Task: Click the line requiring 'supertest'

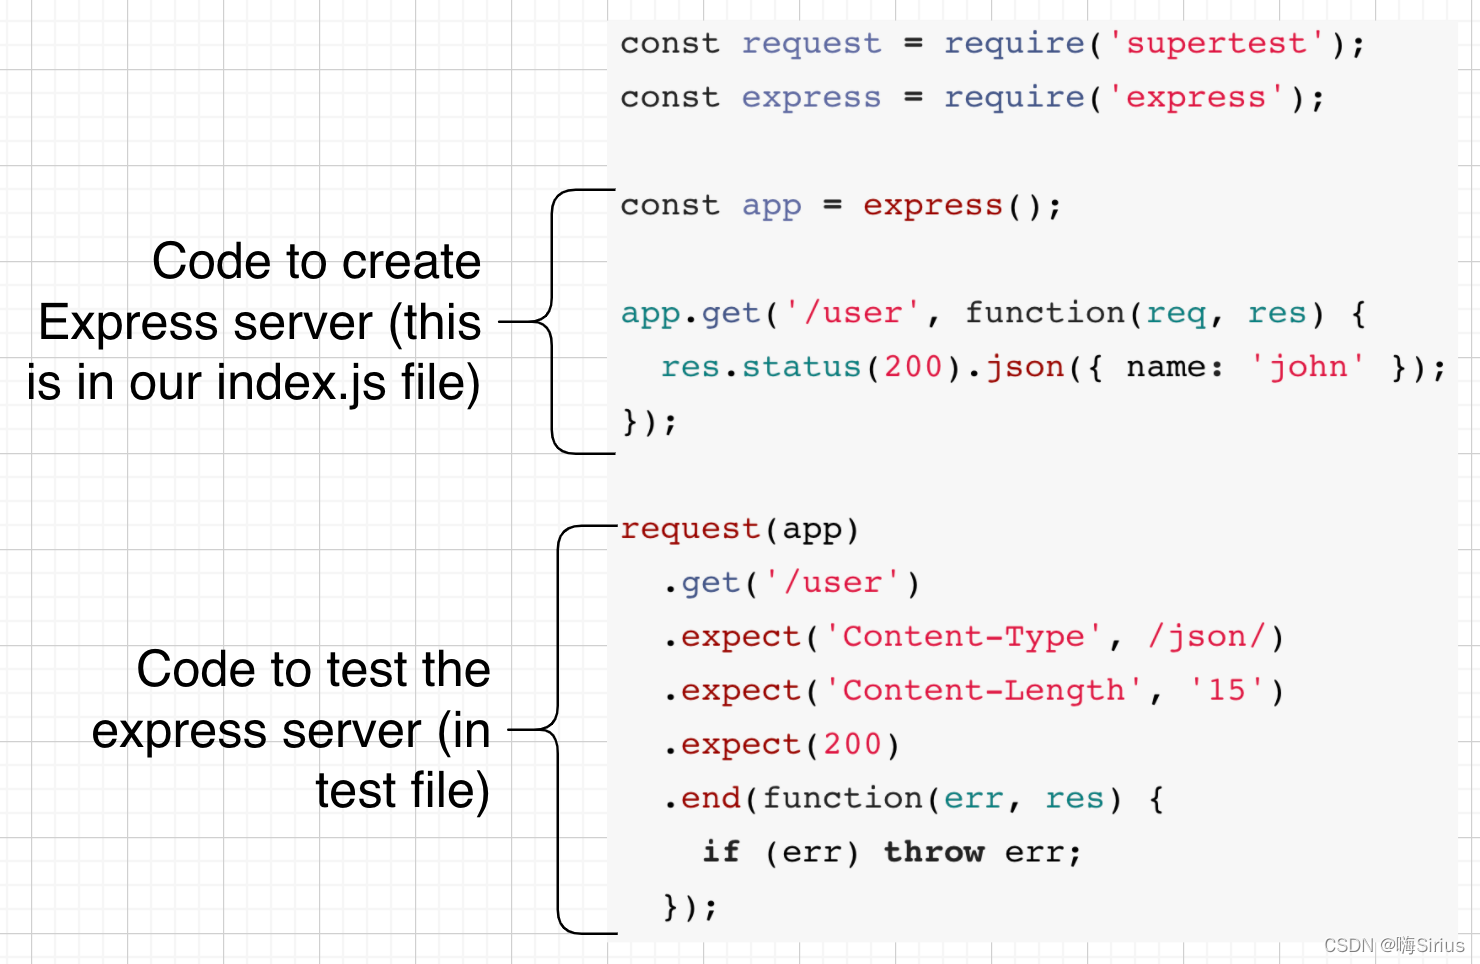Action: coord(992,44)
